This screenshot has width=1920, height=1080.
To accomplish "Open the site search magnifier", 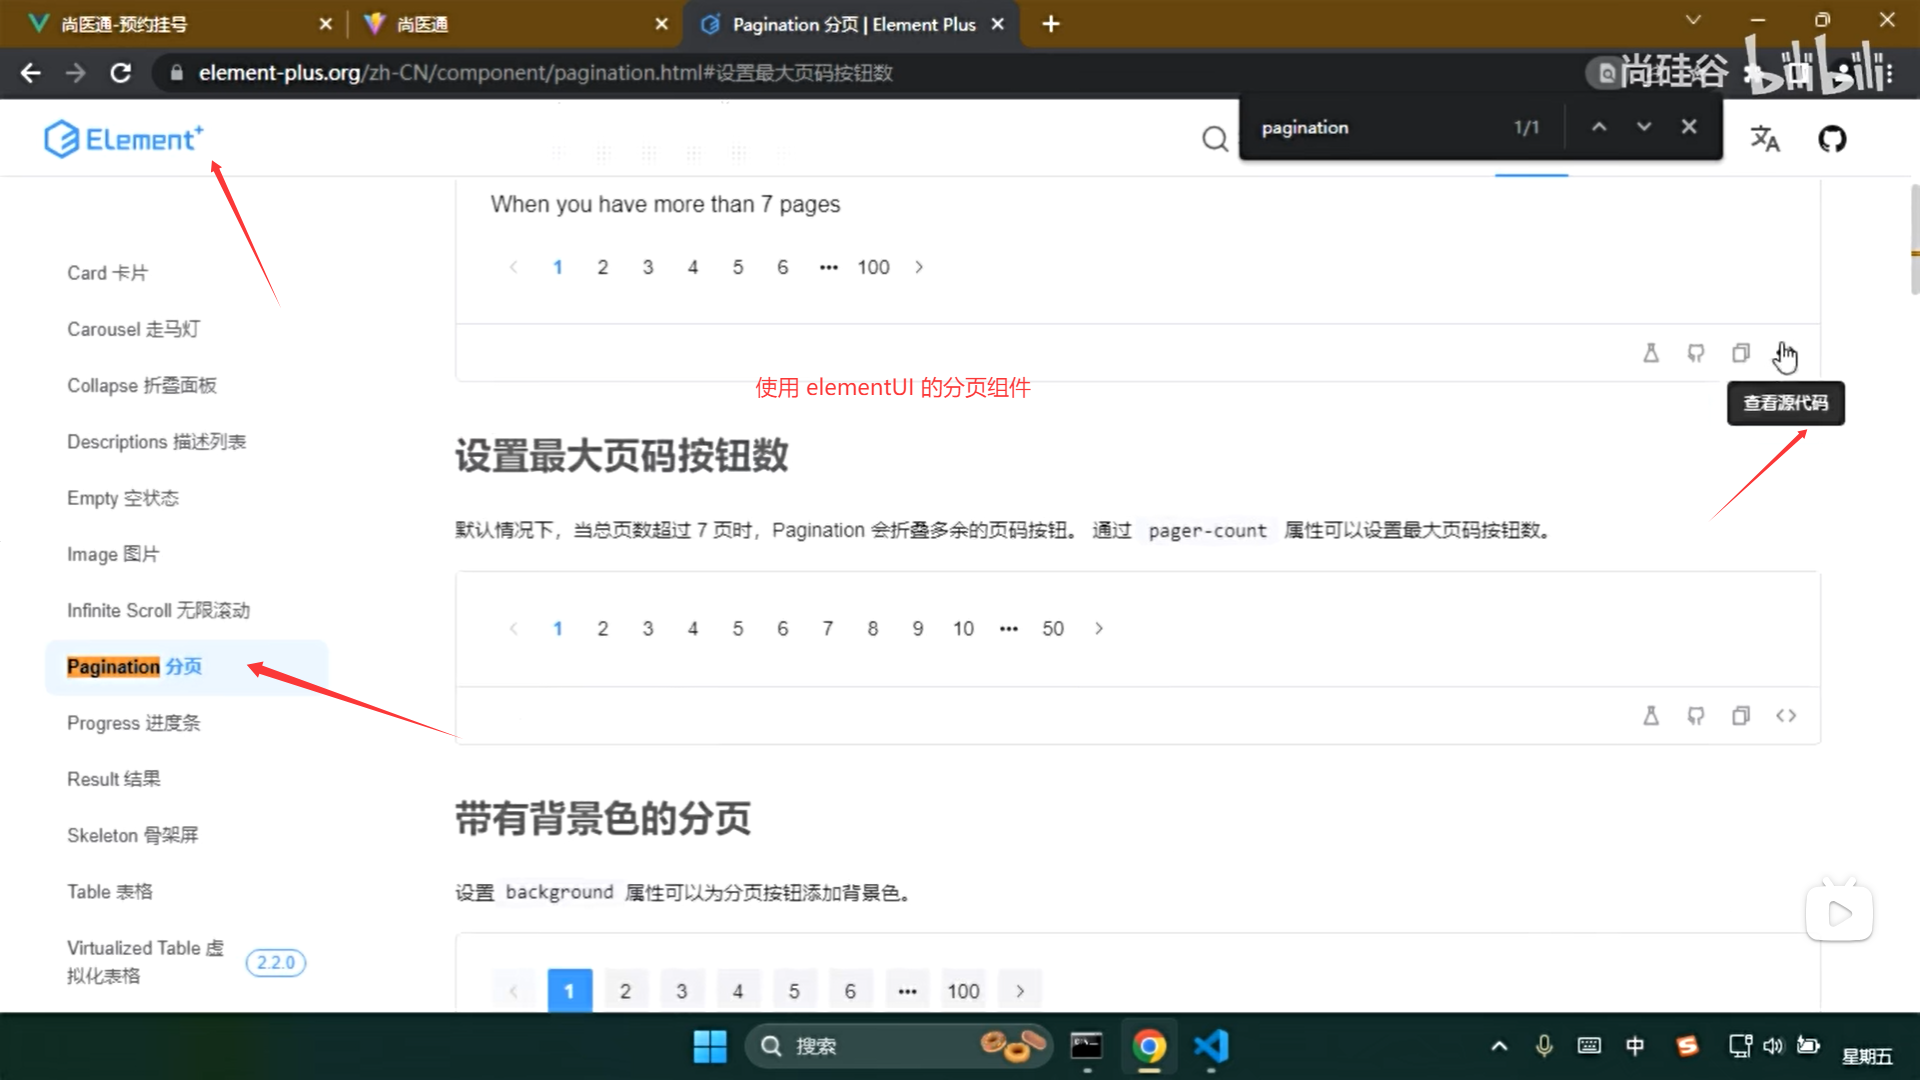I will point(1214,139).
